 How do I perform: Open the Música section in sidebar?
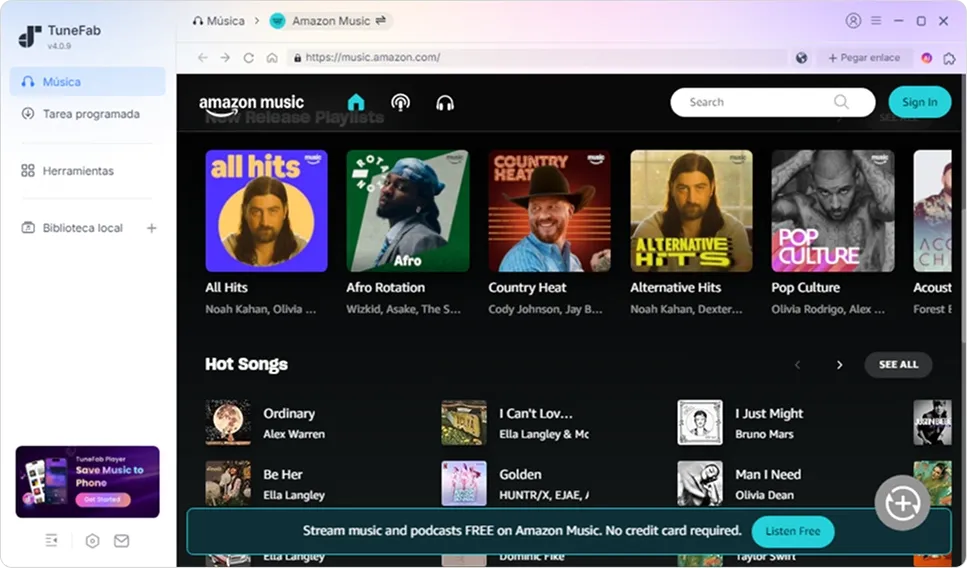point(88,81)
